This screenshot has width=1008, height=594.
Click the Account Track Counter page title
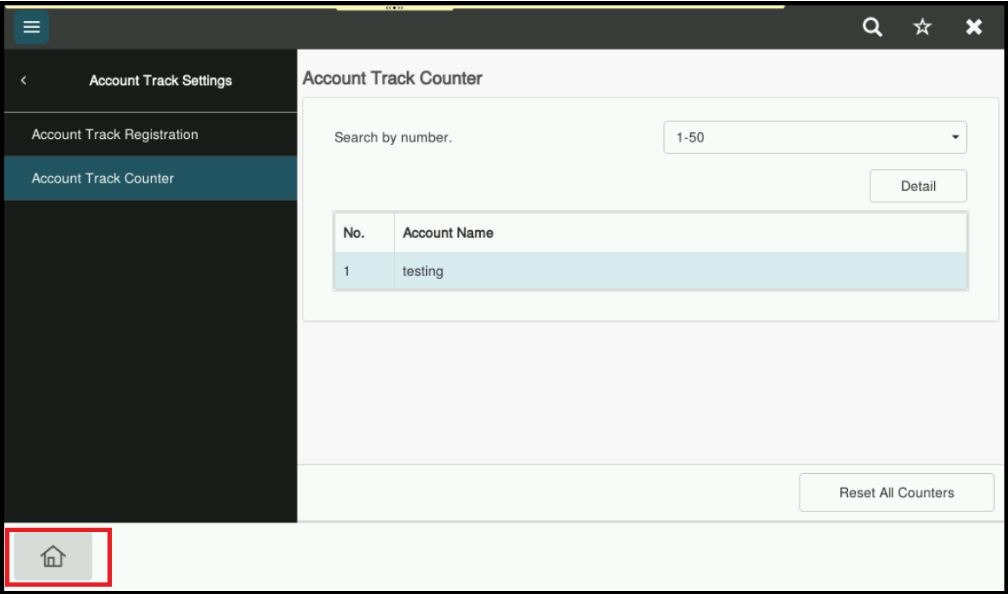(x=392, y=79)
